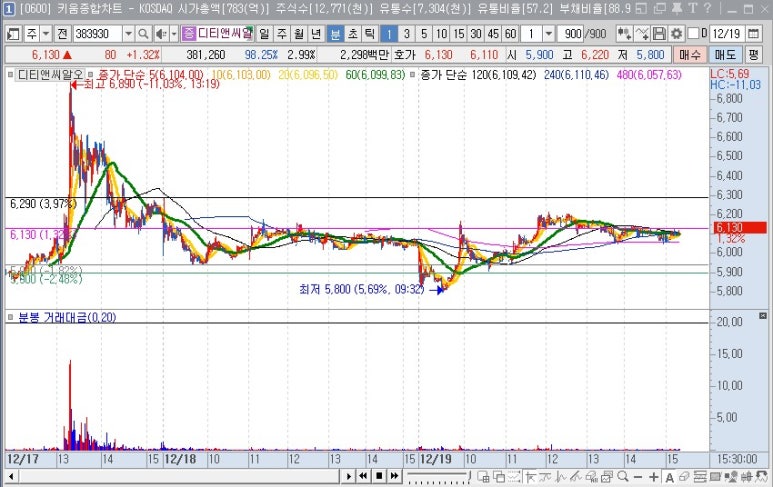Click the purple 증 badge before stock name
Viewport: 773px width, 487px height.
point(189,34)
